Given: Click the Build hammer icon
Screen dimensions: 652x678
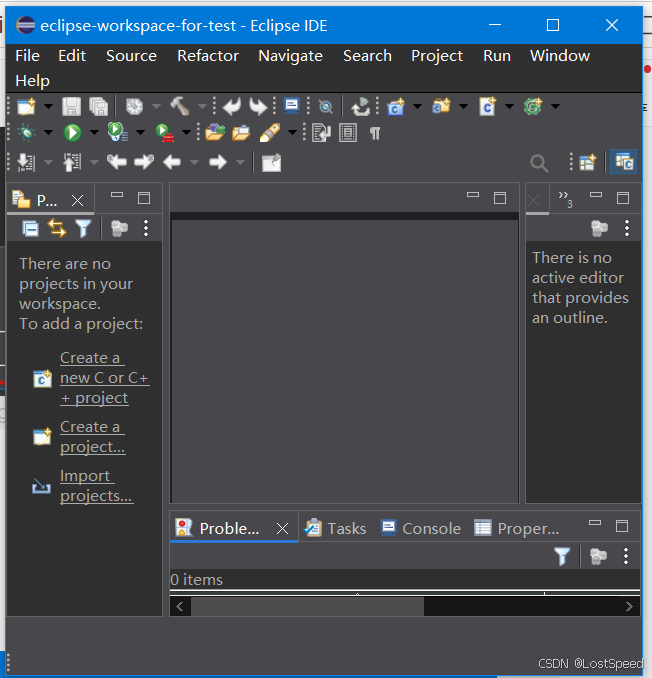Looking at the screenshot, I should (x=180, y=106).
